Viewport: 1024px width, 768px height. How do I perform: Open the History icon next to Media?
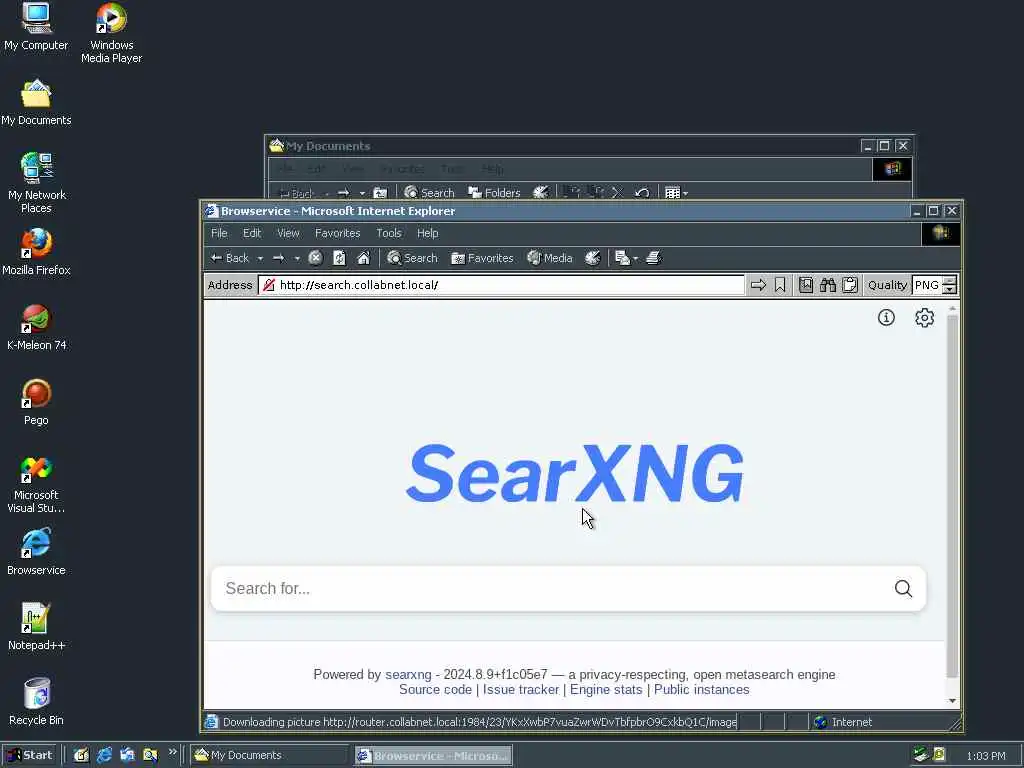coord(592,258)
